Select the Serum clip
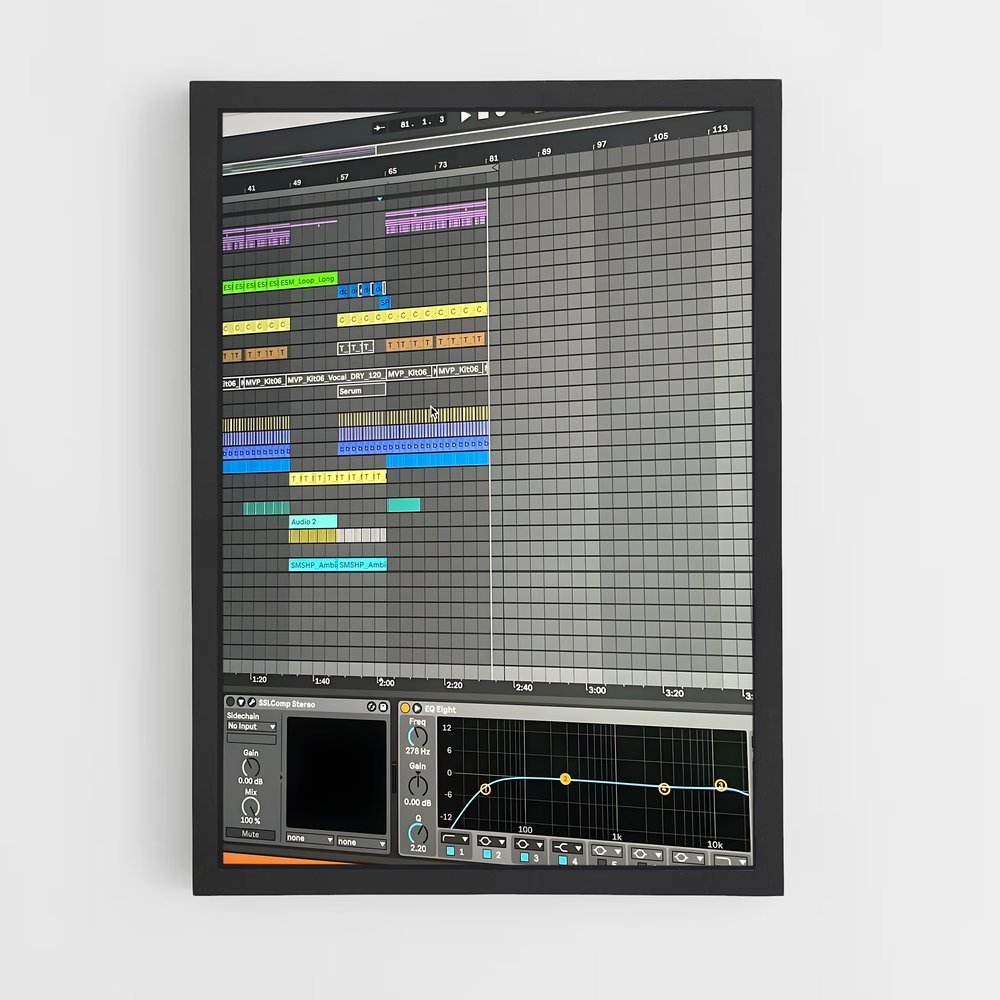 [361, 390]
